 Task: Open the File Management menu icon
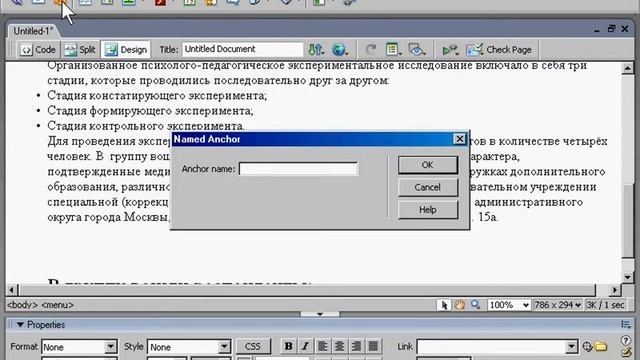[x=316, y=50]
